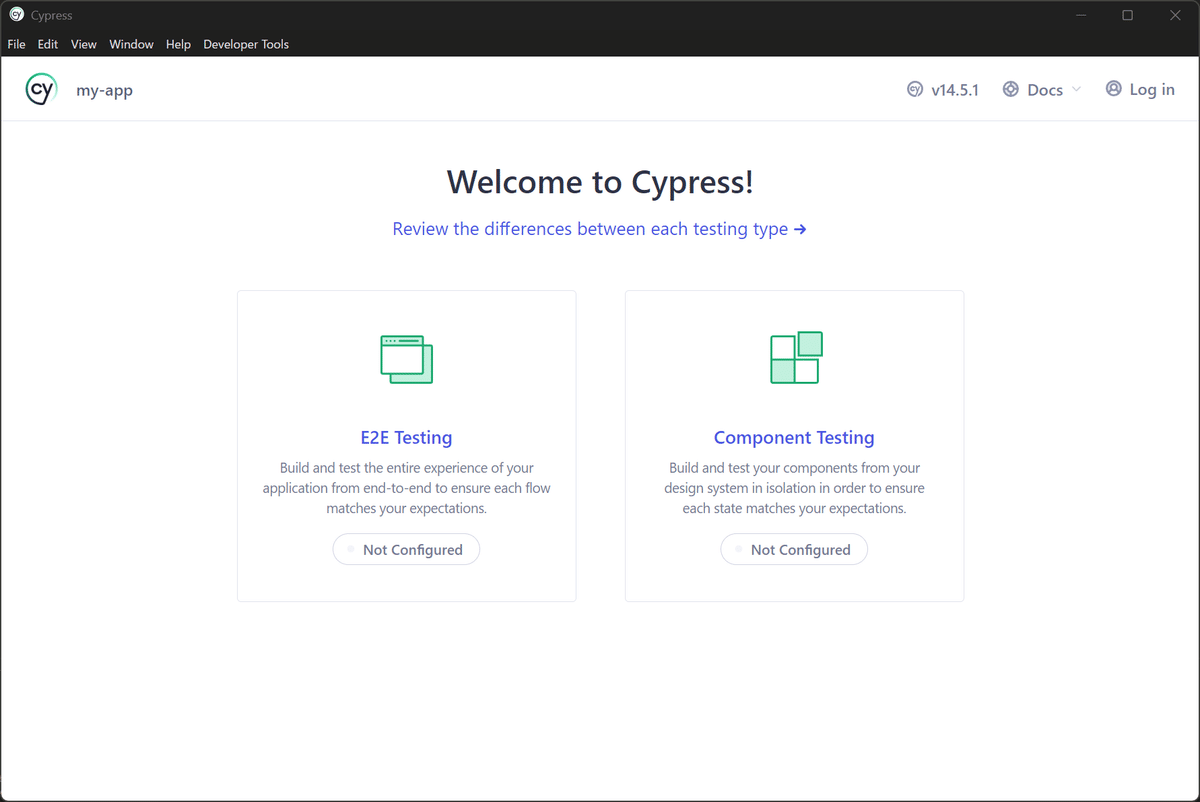Click the status dot on Component Not Configured badge
The height and width of the screenshot is (802, 1200).
[737, 549]
